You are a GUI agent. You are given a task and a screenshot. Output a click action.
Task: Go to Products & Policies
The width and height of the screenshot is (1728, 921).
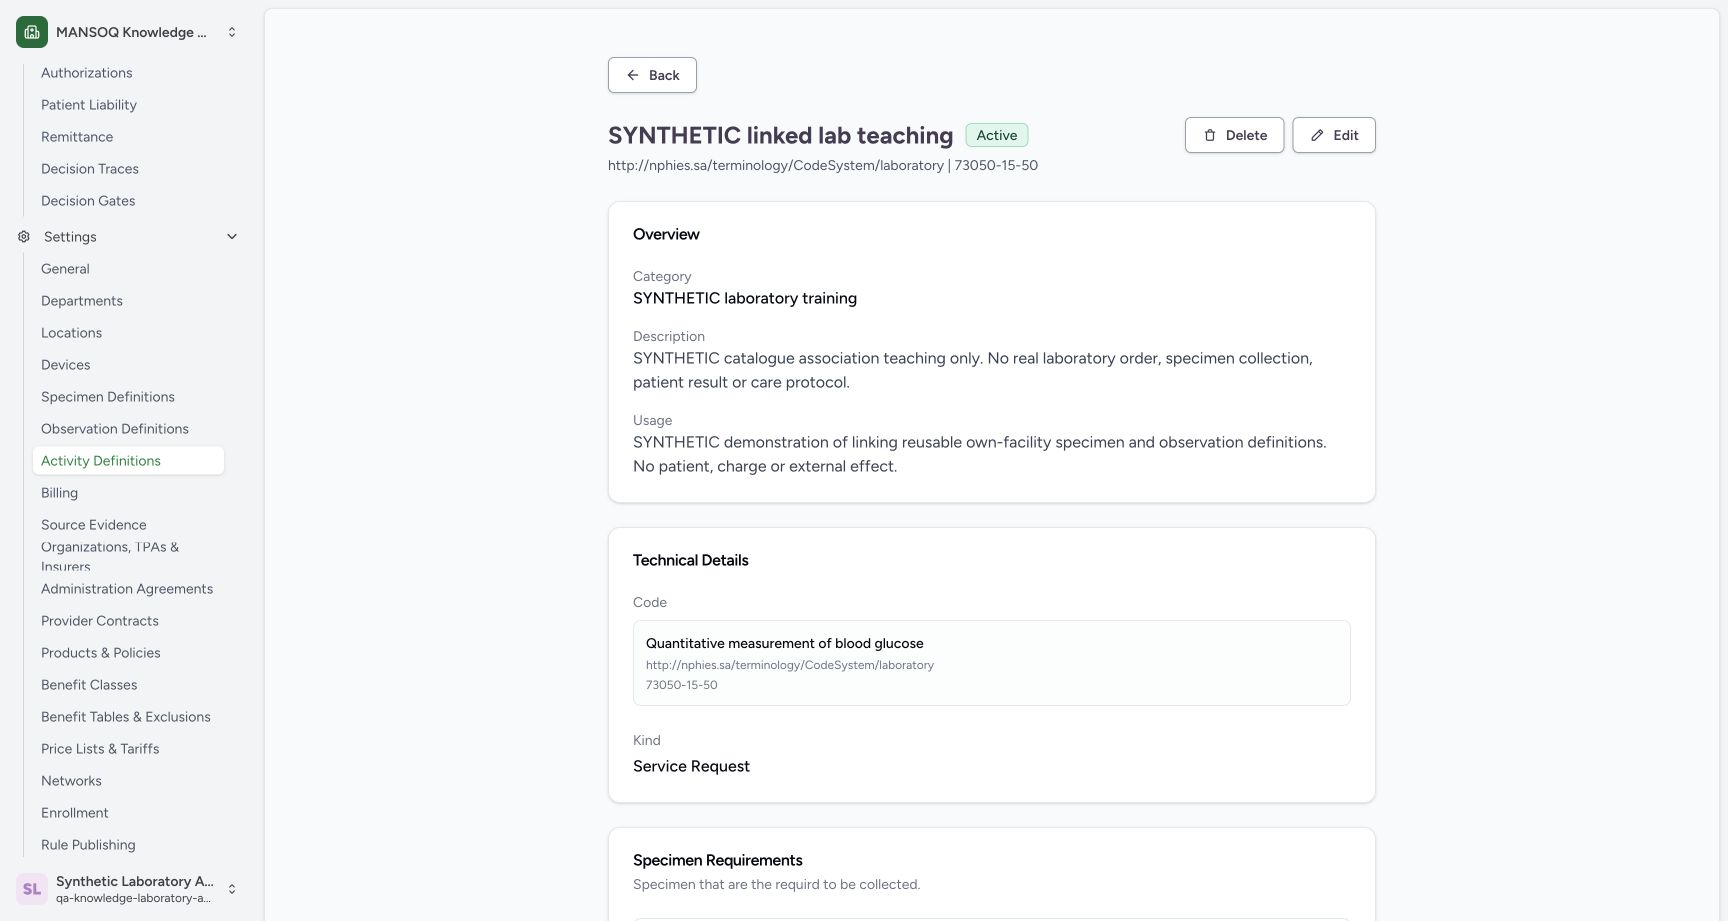tap(101, 653)
